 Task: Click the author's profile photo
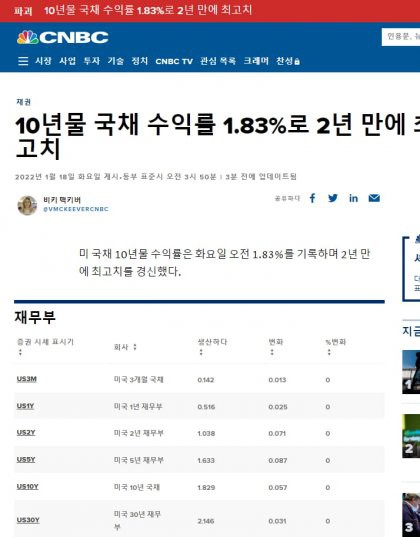tap(27, 205)
